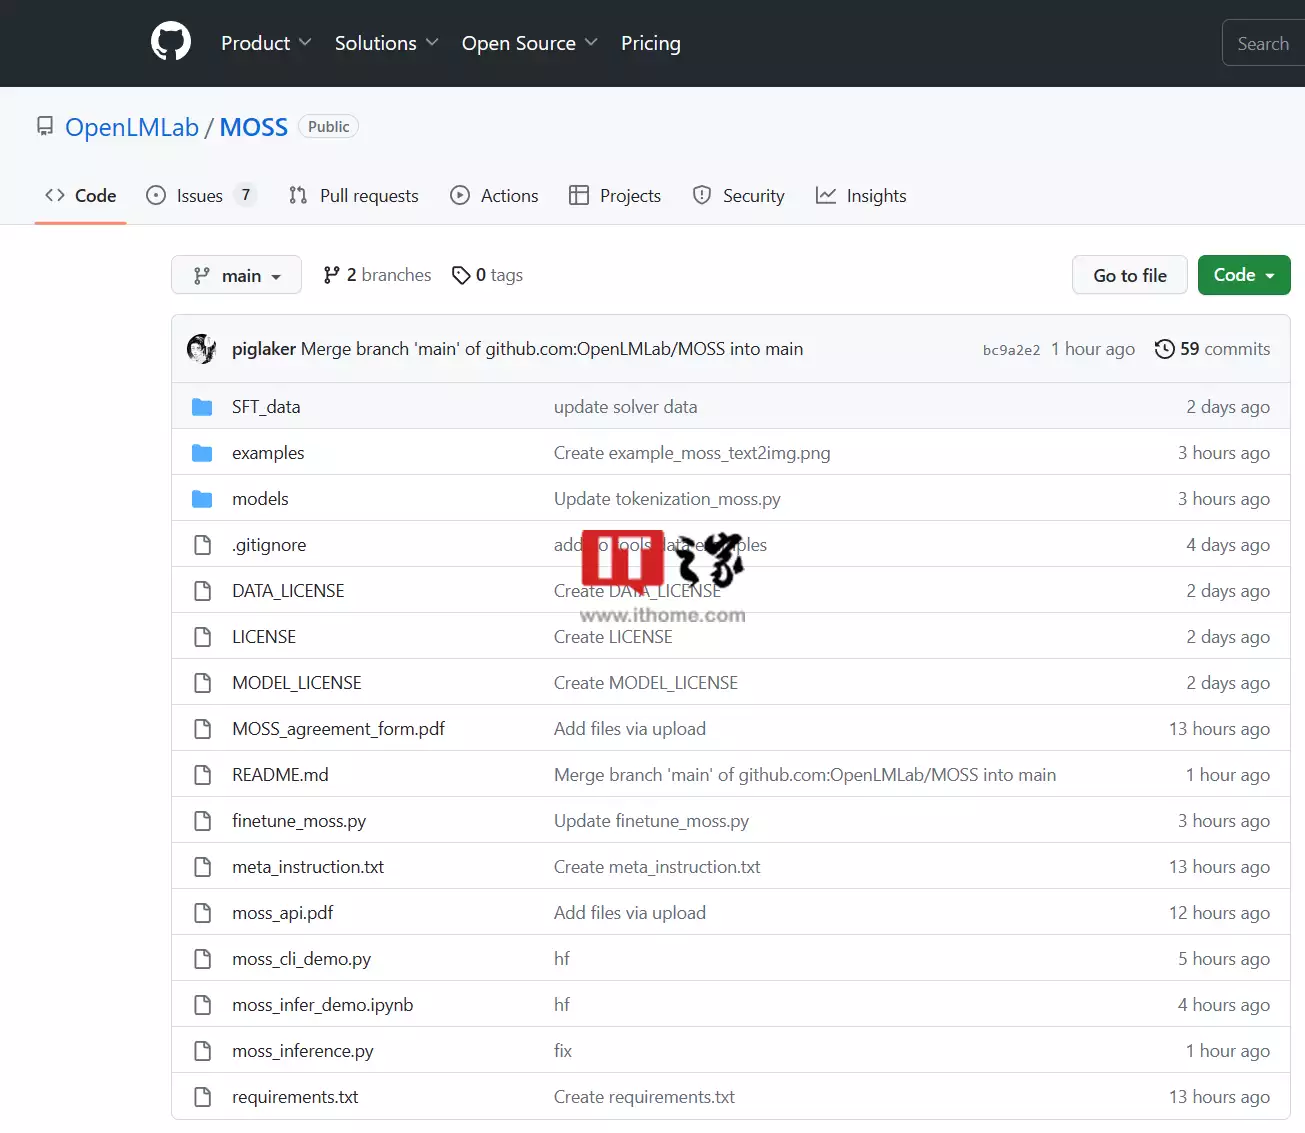Open the main branch selector dropdown
Viewport: 1305px width, 1133px height.
(x=236, y=275)
